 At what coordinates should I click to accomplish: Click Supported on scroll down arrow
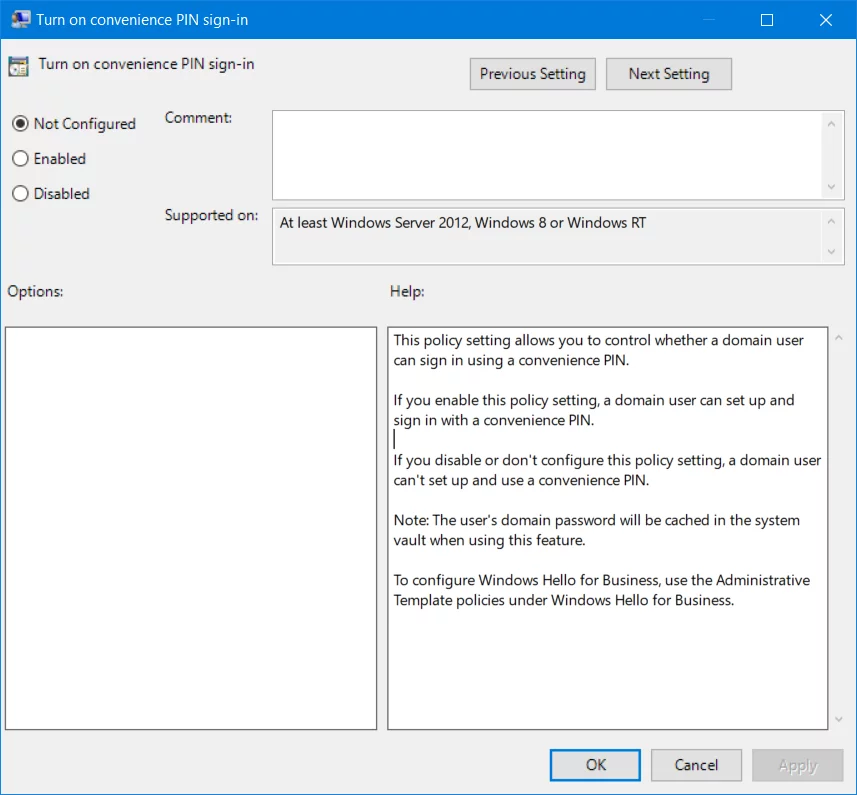831,252
